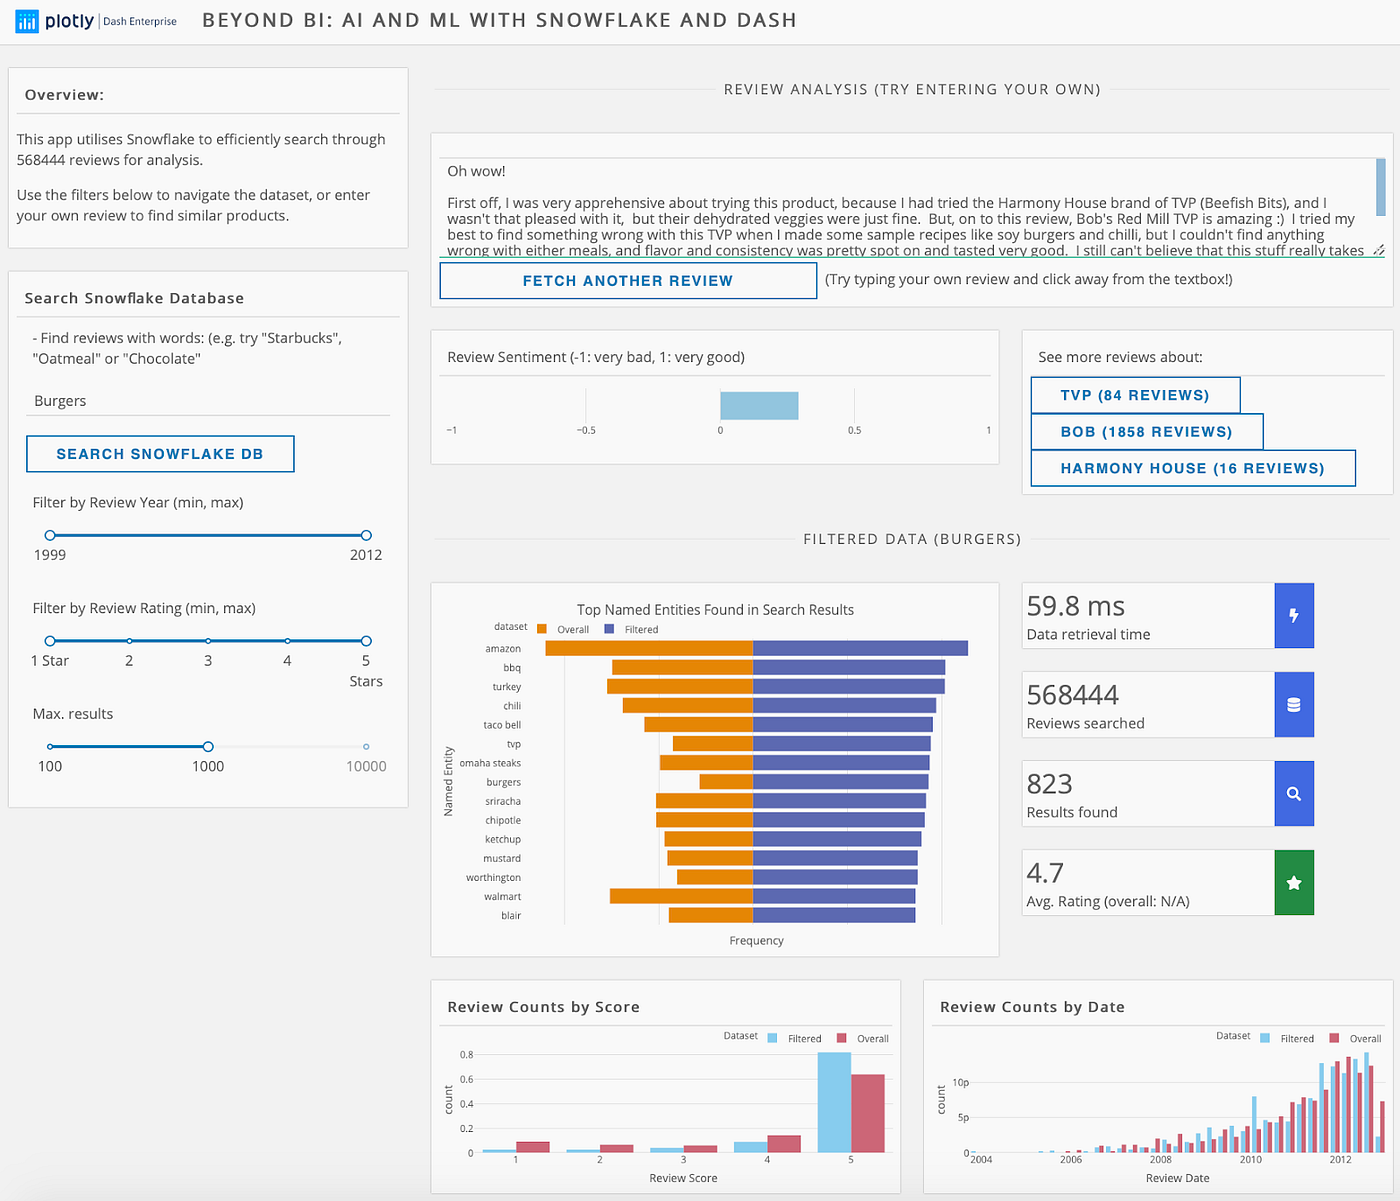Click the 1 Star rating slider handle

pyautogui.click(x=50, y=641)
